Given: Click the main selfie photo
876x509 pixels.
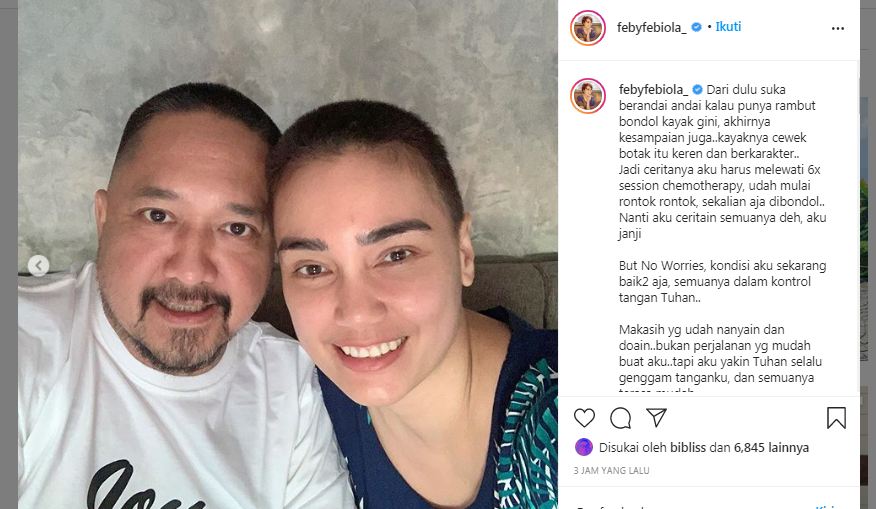Looking at the screenshot, I should point(288,254).
